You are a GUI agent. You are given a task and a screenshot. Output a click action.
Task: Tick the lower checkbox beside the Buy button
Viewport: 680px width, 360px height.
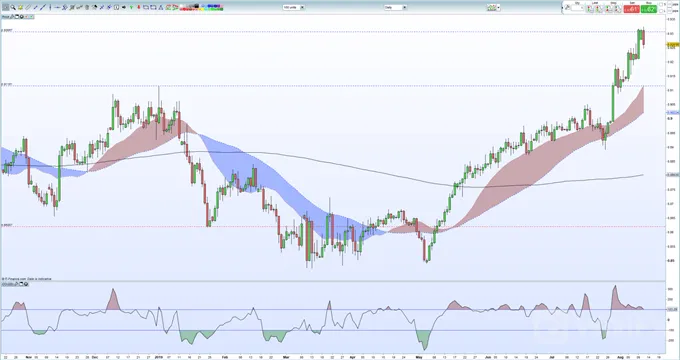point(661,11)
